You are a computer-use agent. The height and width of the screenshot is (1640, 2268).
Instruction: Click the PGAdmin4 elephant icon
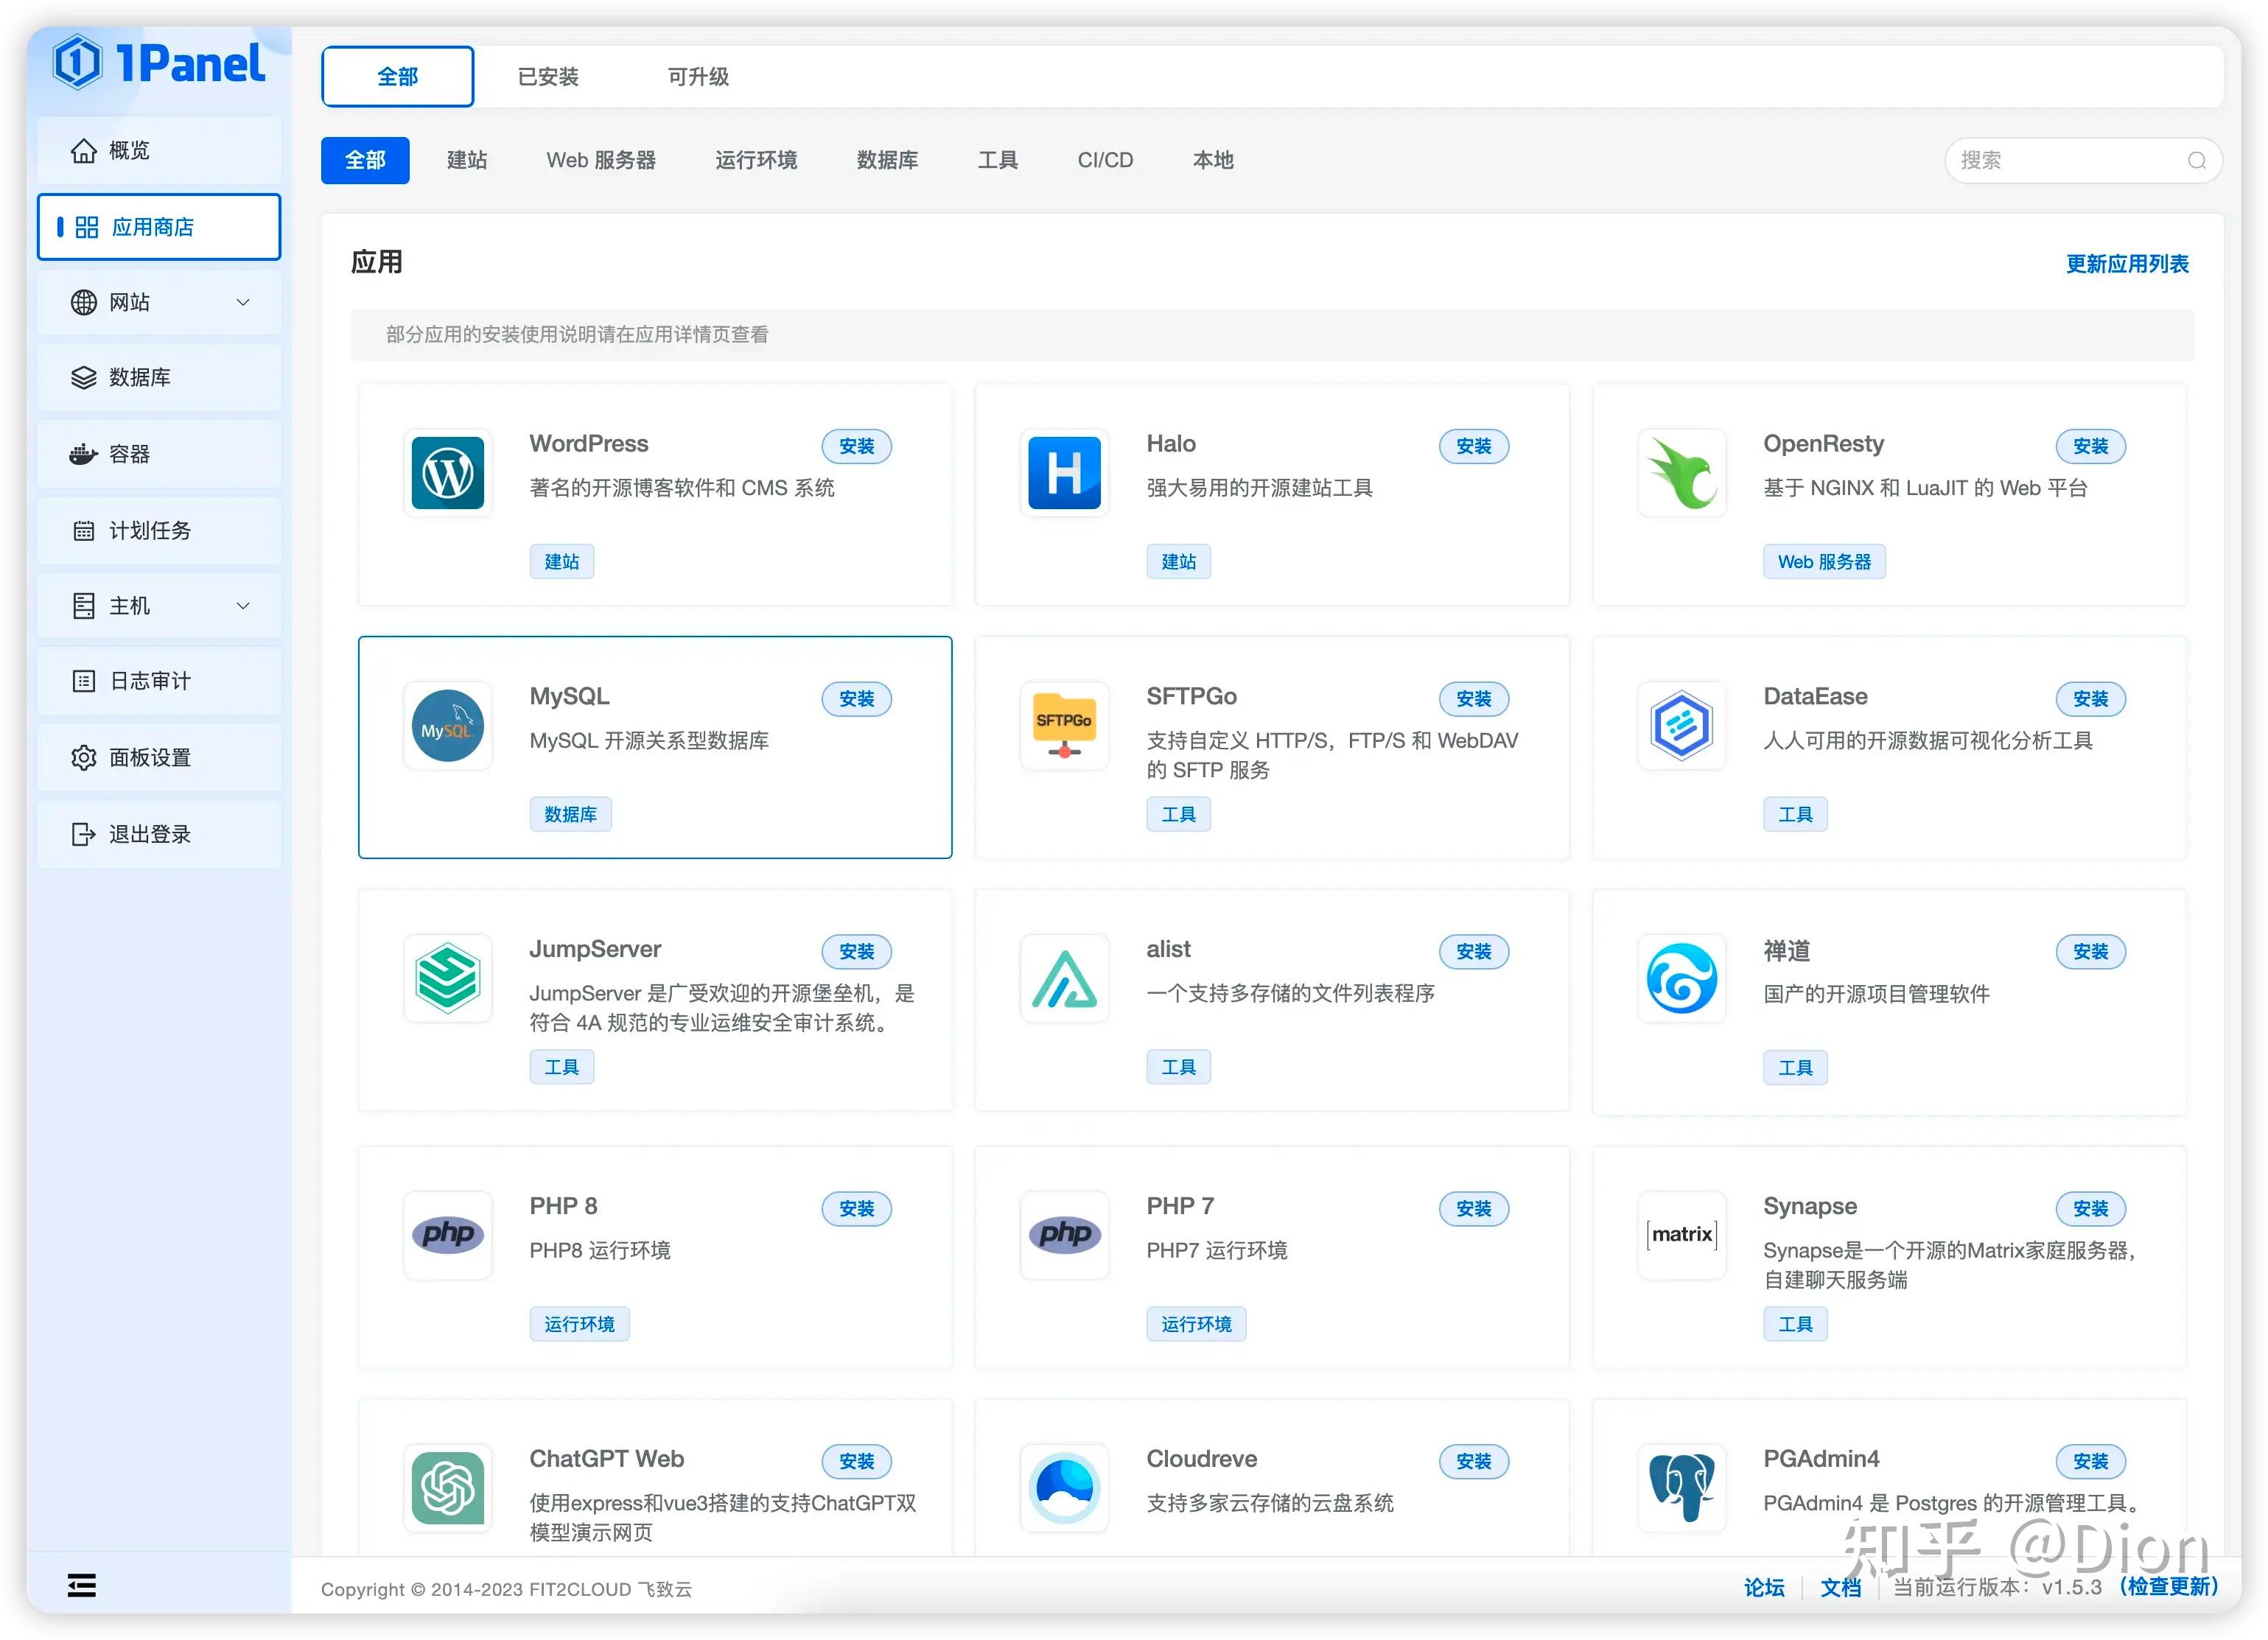pos(1681,1488)
